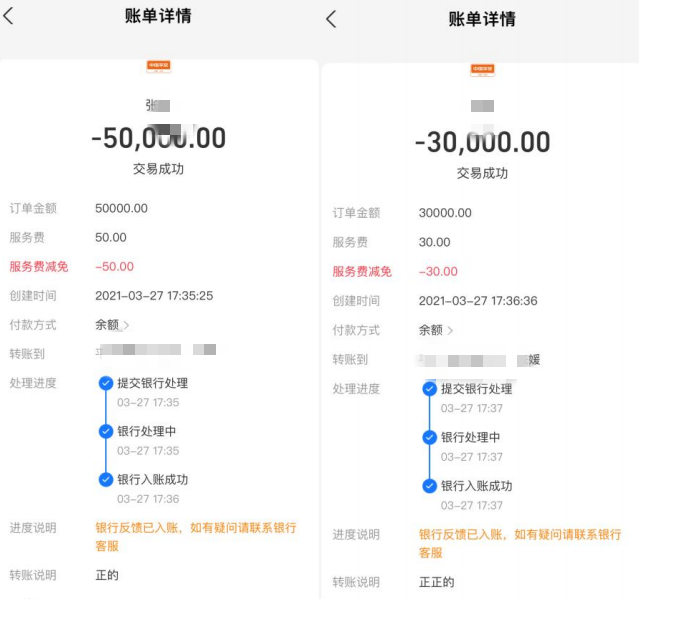687x618 pixels.
Task: Click creation time 2021-03-27 17:35:25
Action: click(x=153, y=296)
